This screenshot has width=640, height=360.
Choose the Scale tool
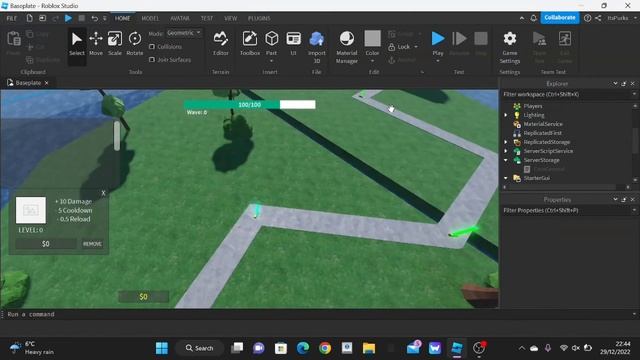click(115, 44)
